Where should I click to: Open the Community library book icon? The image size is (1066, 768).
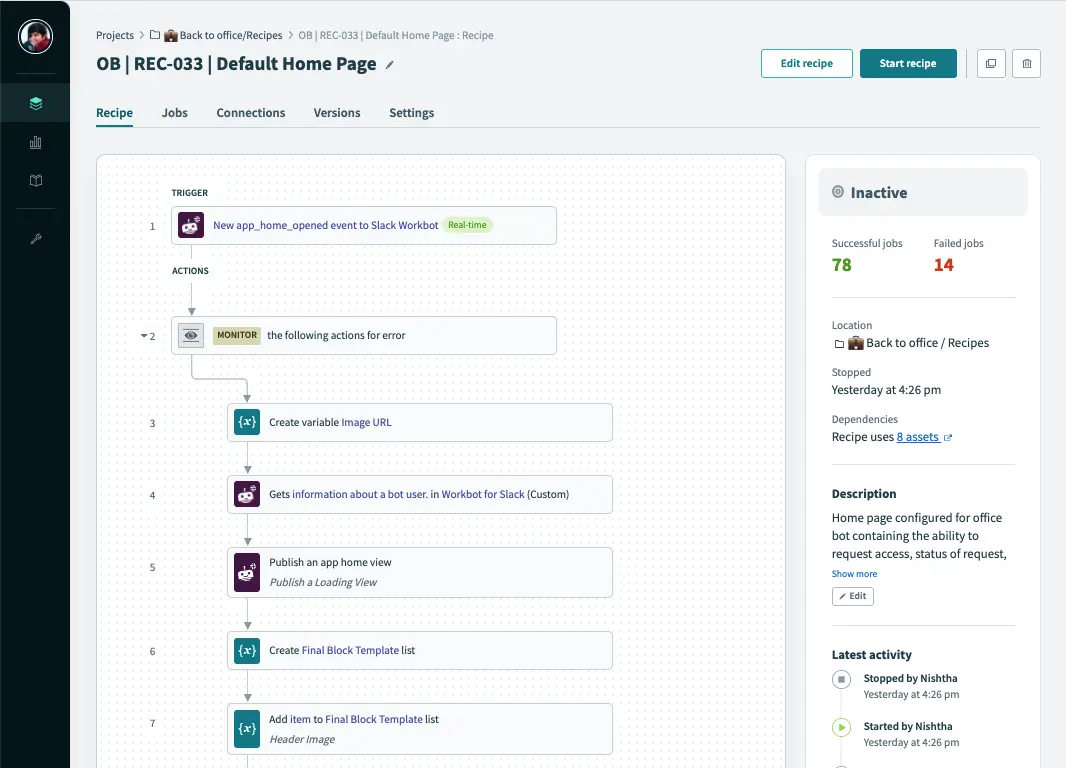tap(36, 180)
